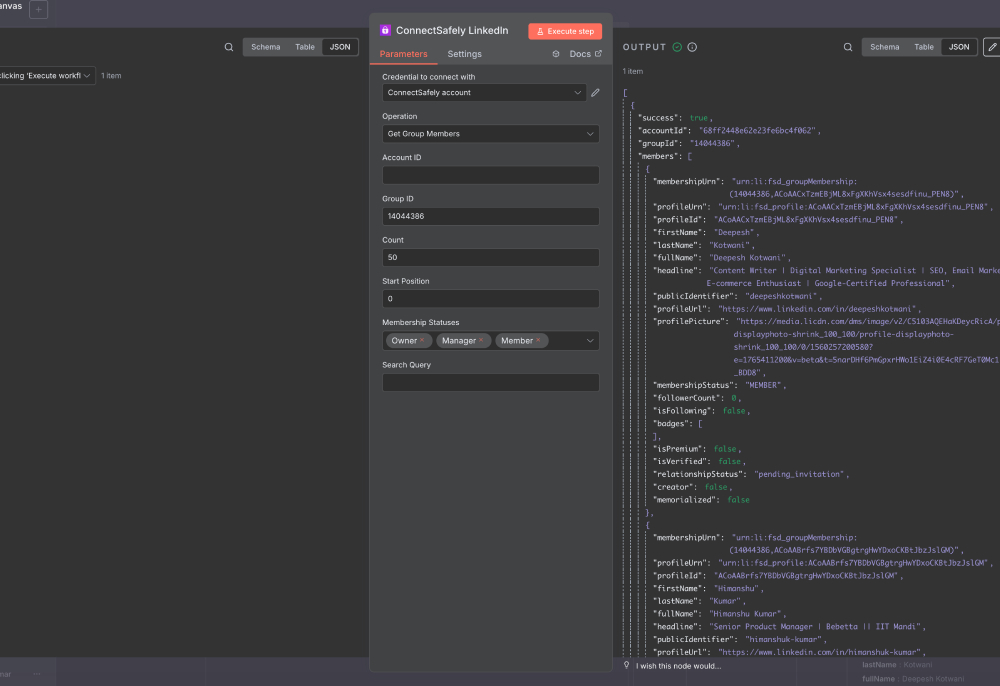Open the Operation dropdown showing Get Group Members
Viewport: 1000px width, 686px height.
[x=490, y=134]
